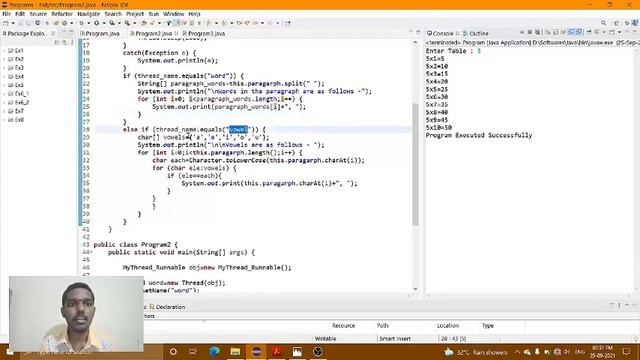The width and height of the screenshot is (640, 360).
Task: Switch to the Program.java editor tab
Action: coord(100,33)
